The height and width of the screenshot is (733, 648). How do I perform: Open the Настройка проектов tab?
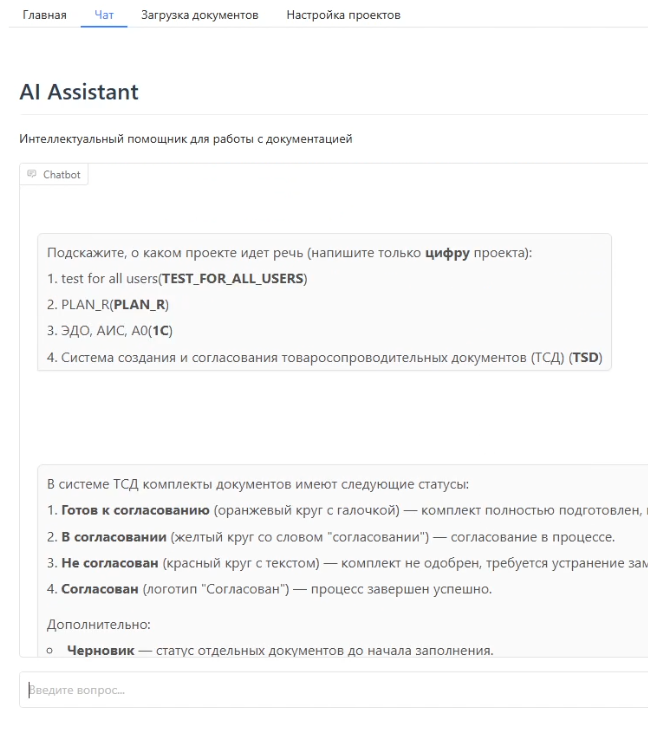pyautogui.click(x=343, y=15)
